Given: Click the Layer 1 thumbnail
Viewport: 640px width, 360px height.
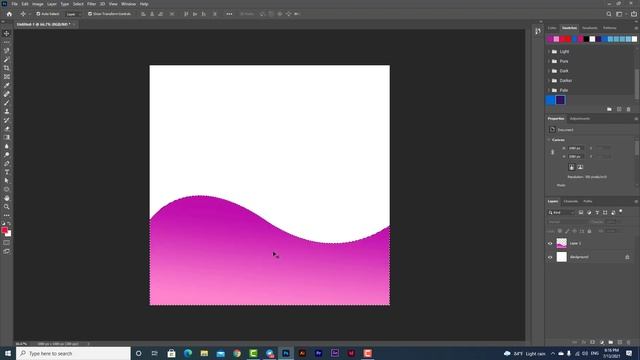Looking at the screenshot, I should coord(562,244).
